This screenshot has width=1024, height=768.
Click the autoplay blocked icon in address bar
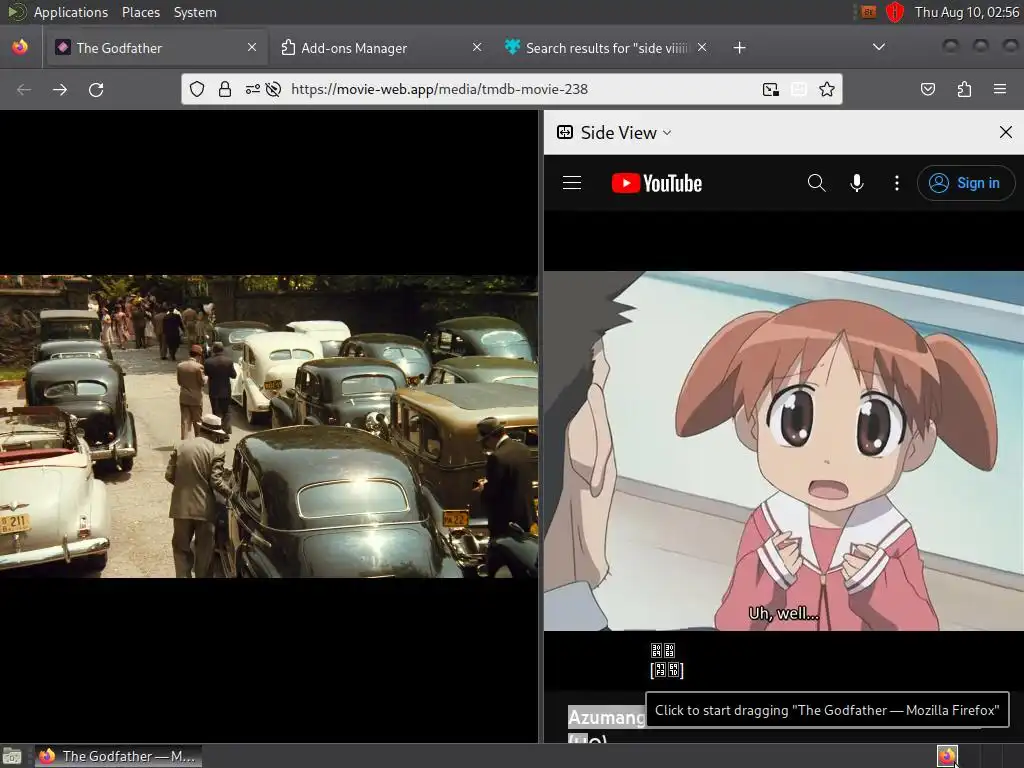pos(273,89)
